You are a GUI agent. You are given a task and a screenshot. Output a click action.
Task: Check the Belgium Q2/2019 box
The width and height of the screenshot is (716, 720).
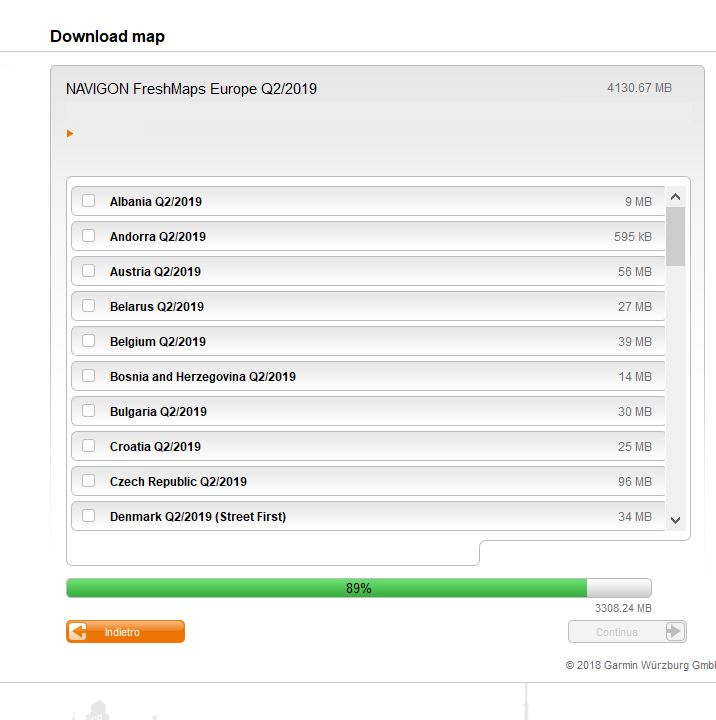pyautogui.click(x=89, y=341)
